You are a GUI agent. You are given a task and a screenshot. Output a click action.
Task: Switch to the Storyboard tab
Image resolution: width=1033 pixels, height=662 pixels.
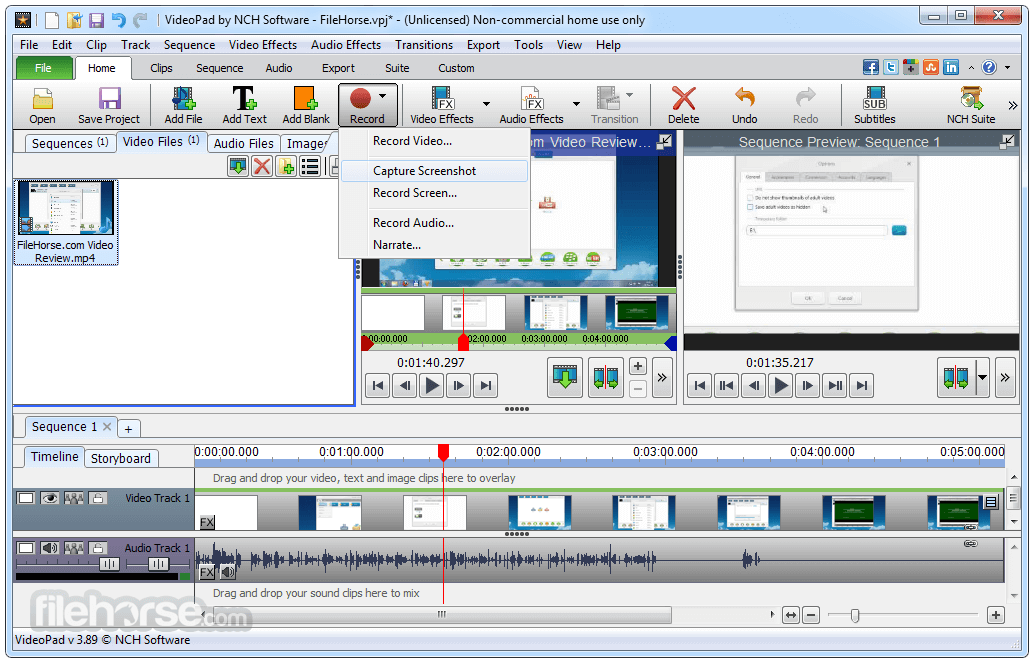tap(121, 458)
